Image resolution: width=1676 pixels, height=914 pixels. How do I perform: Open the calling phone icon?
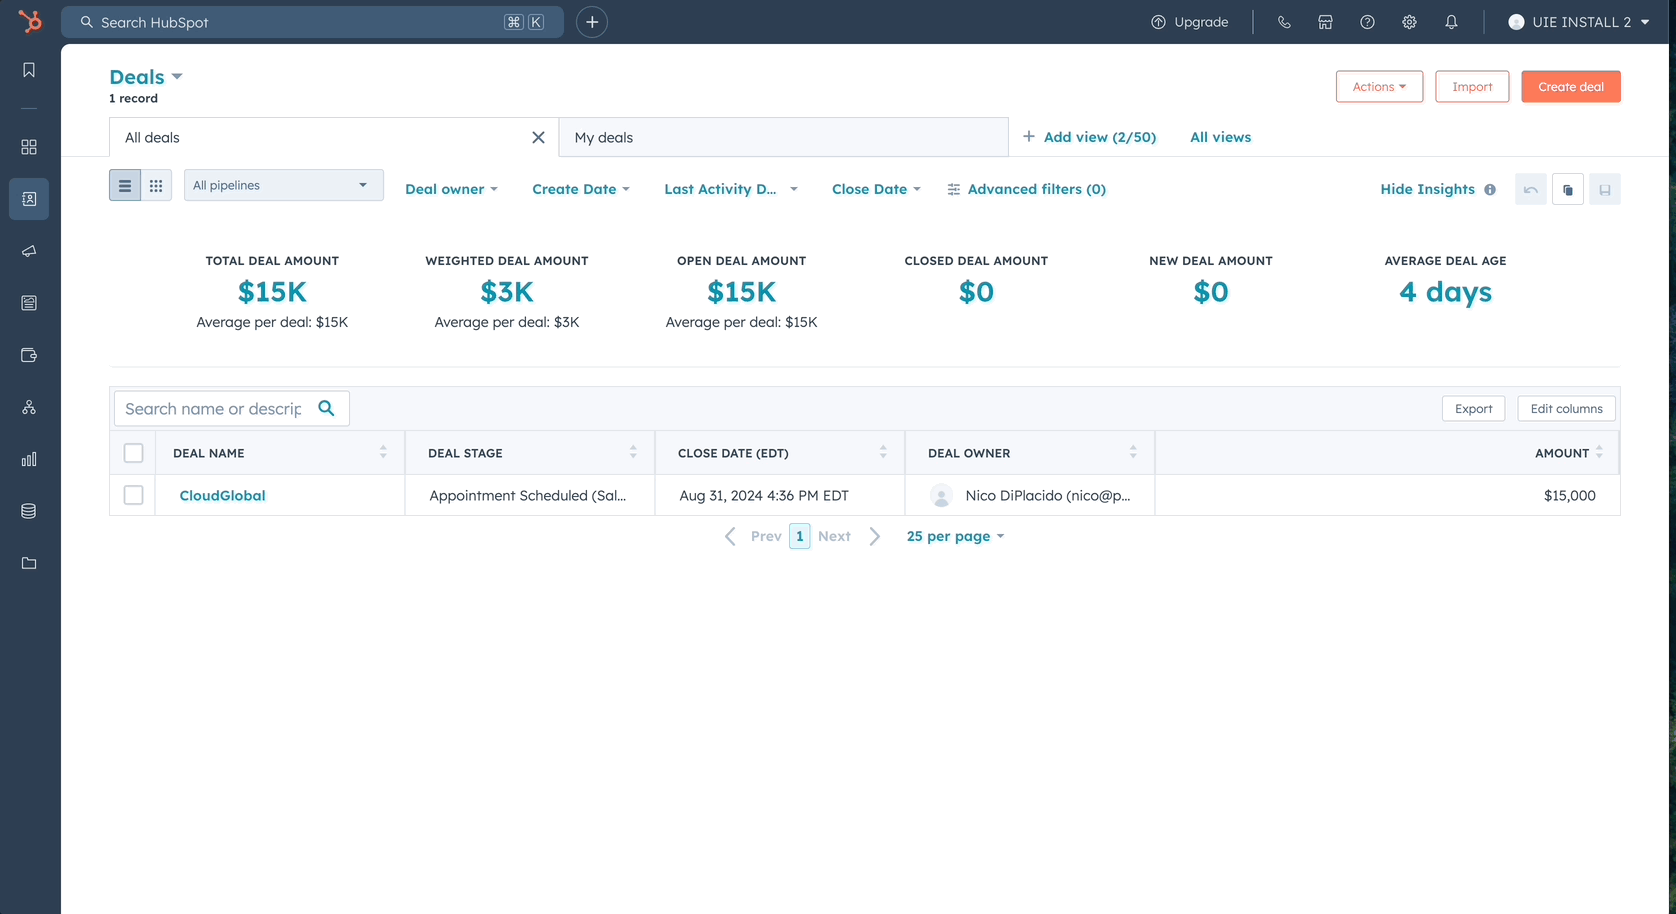[1284, 22]
